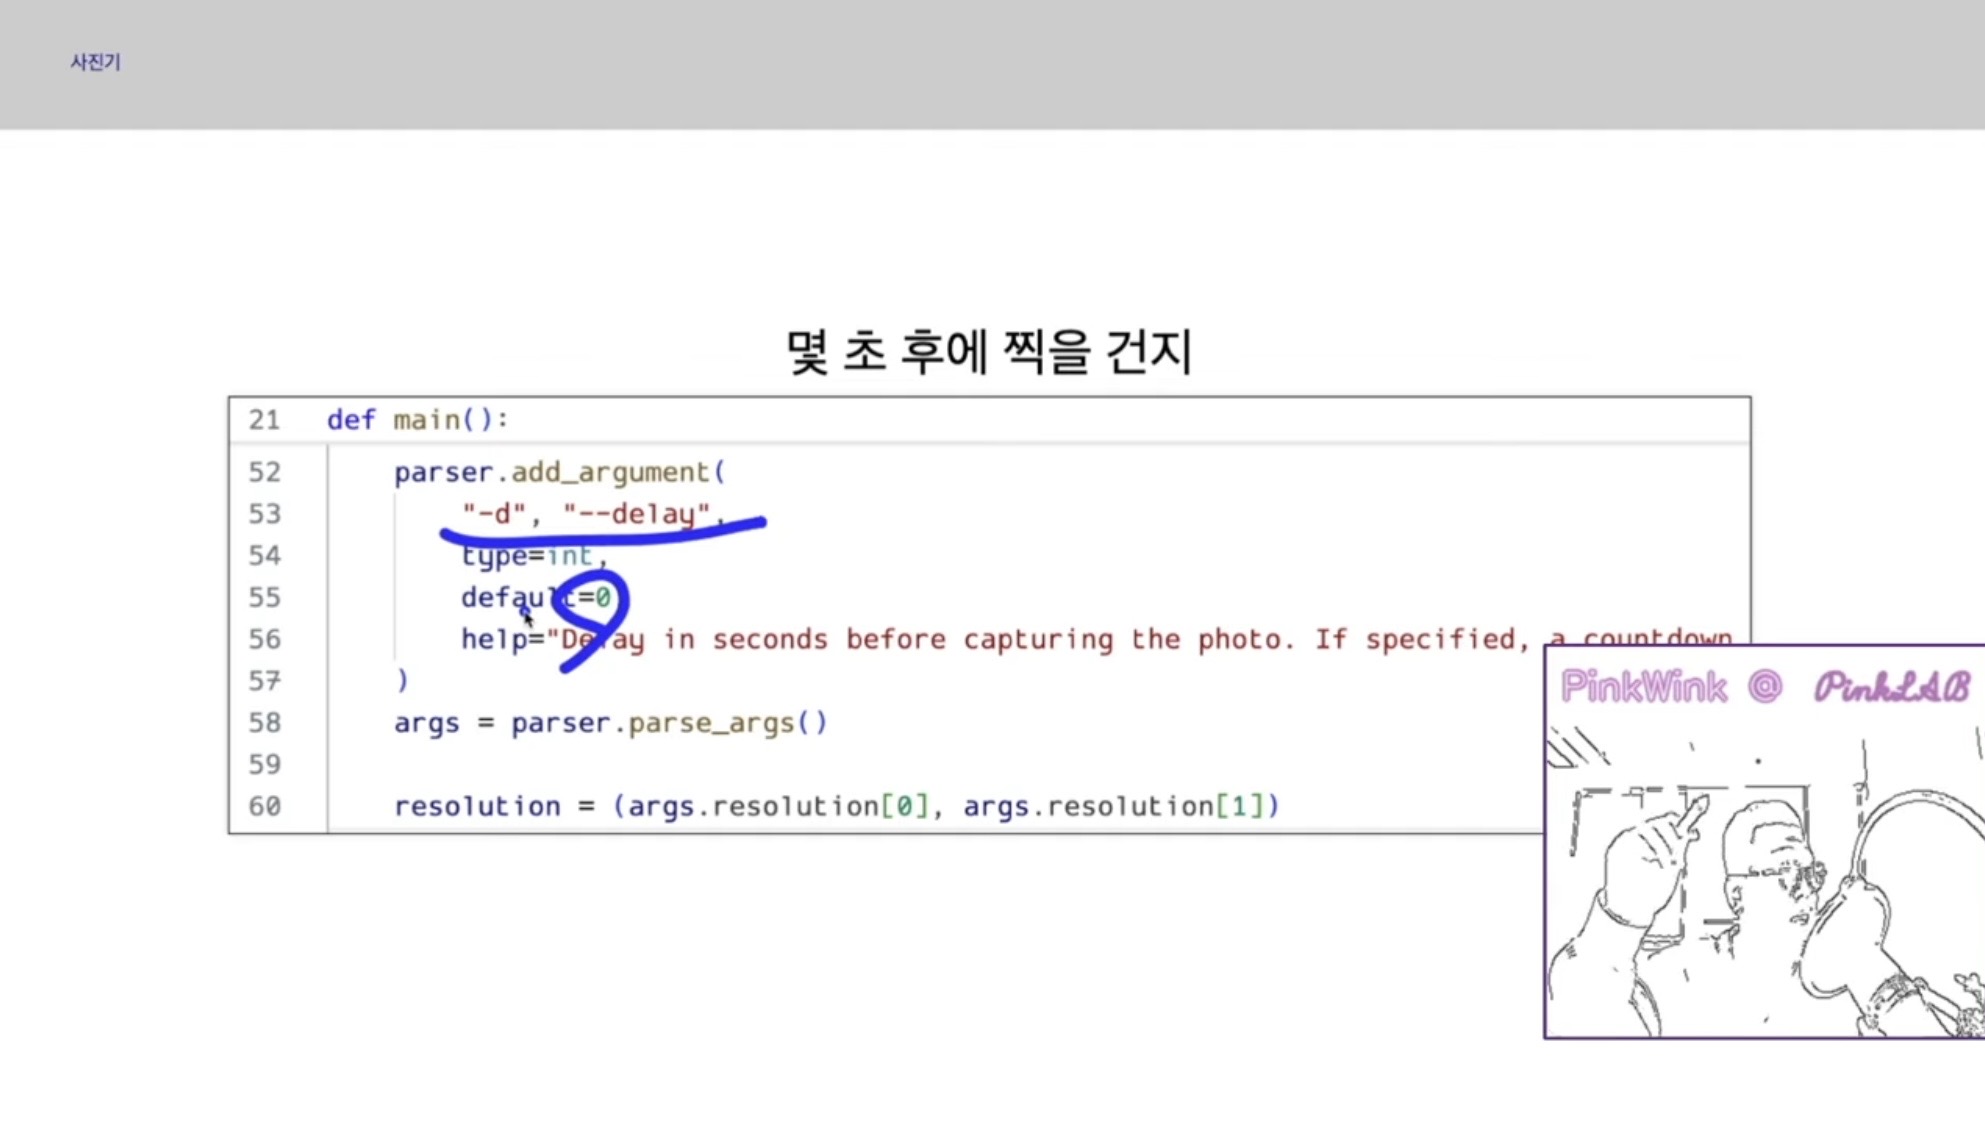The image size is (1985, 1125).
Task: Click the blue underline annotation stroke
Action: (x=600, y=537)
